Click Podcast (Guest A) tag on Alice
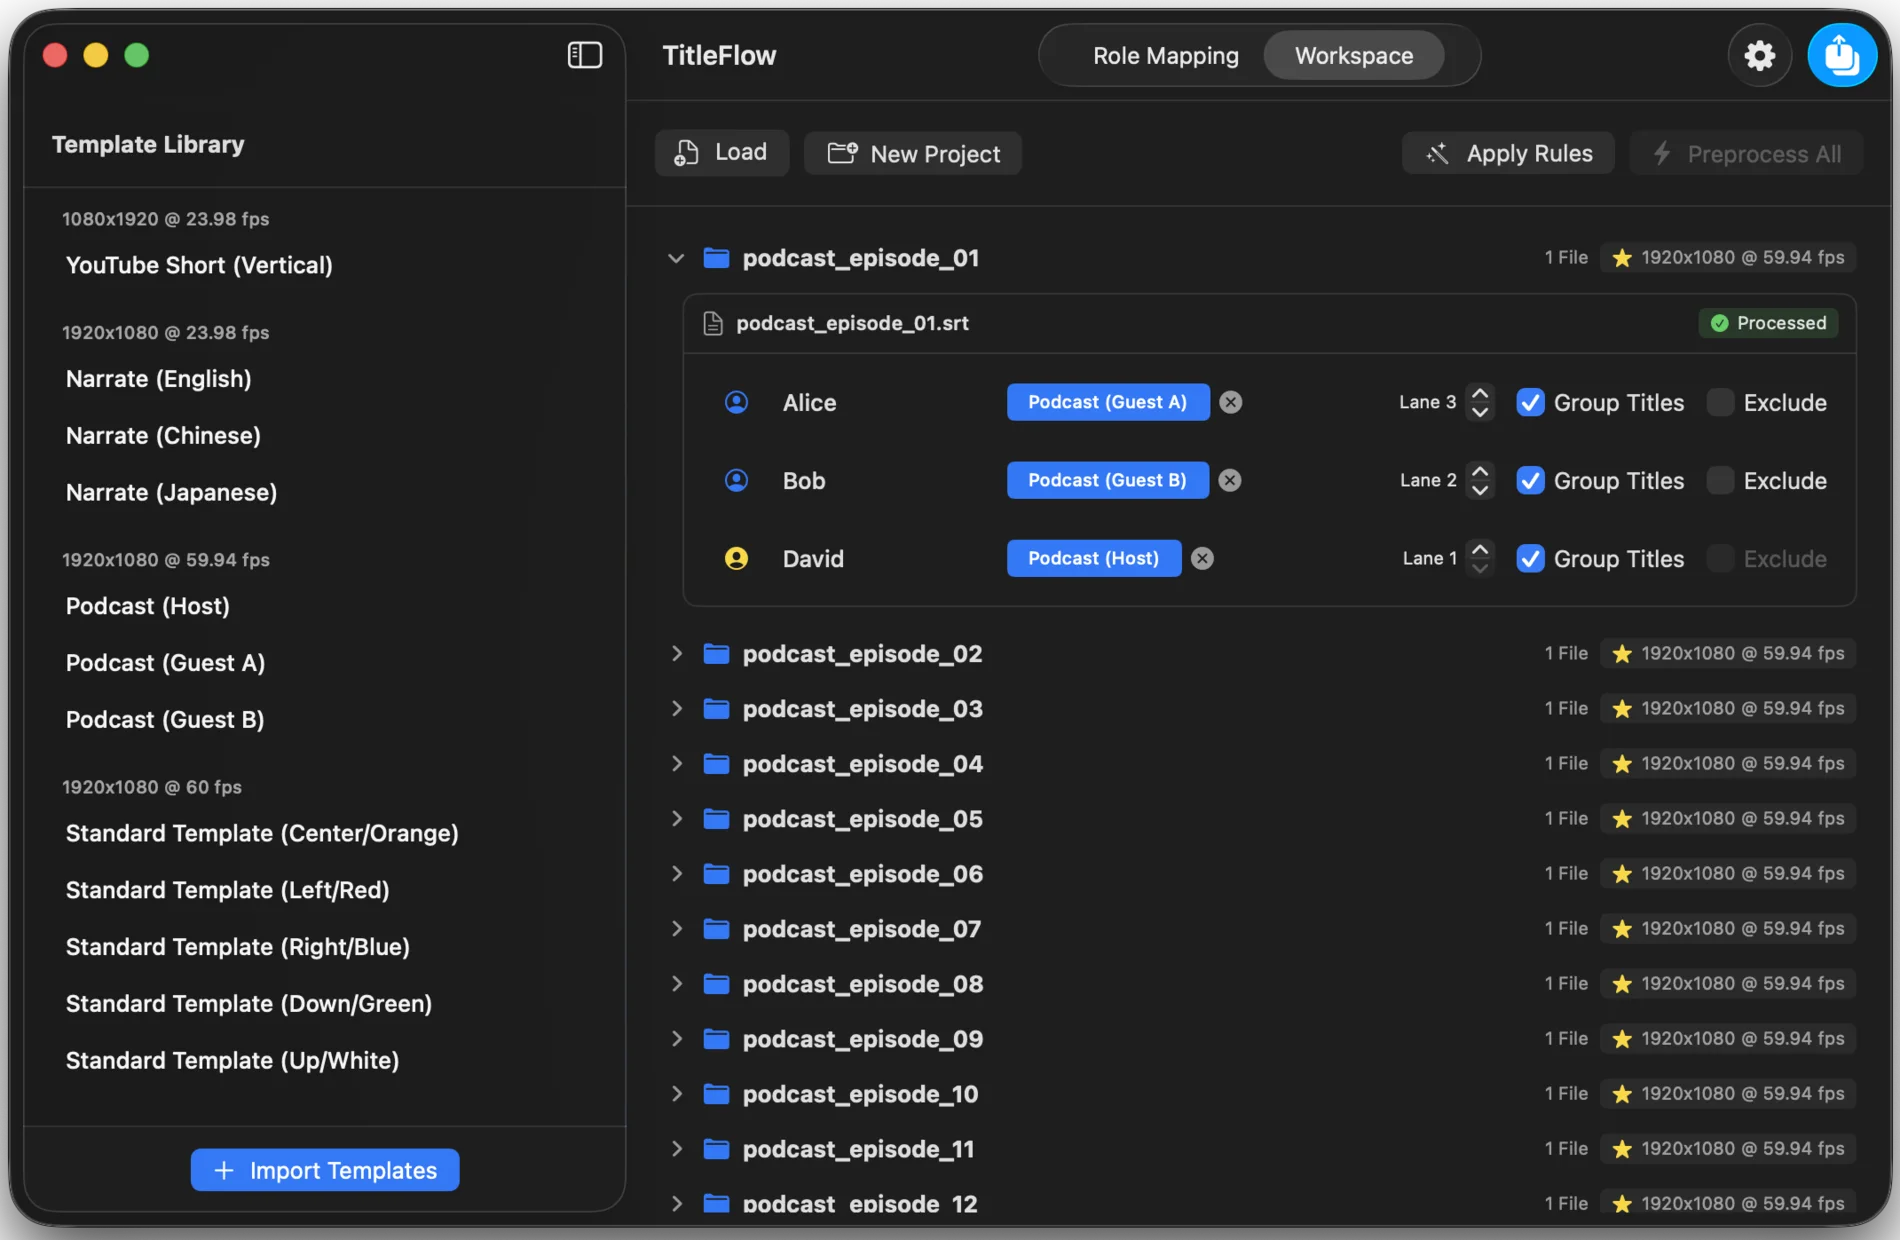This screenshot has width=1900, height=1240. [1108, 402]
